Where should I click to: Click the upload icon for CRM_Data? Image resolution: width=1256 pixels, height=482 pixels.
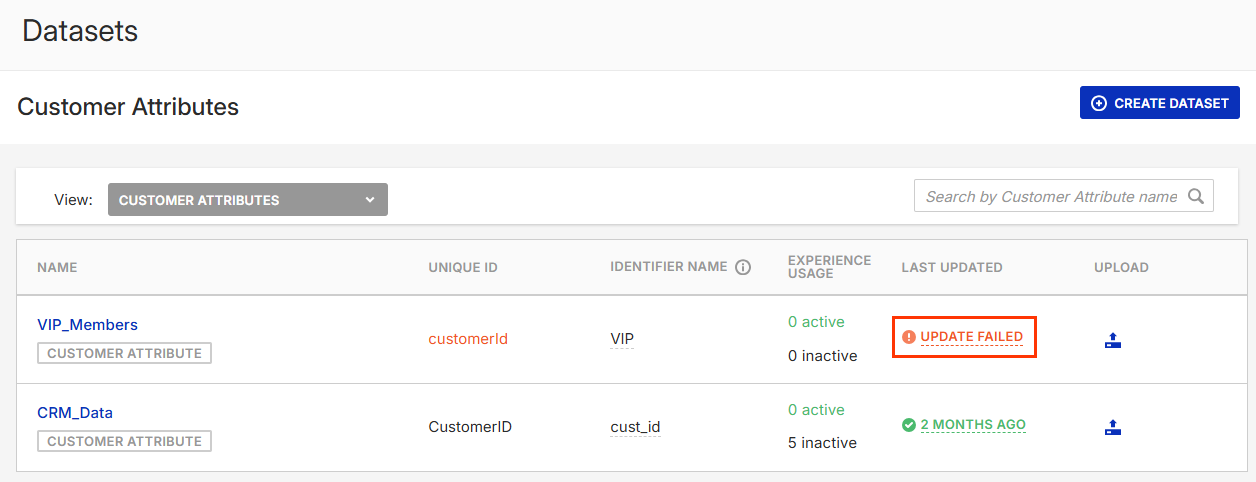tap(1113, 427)
